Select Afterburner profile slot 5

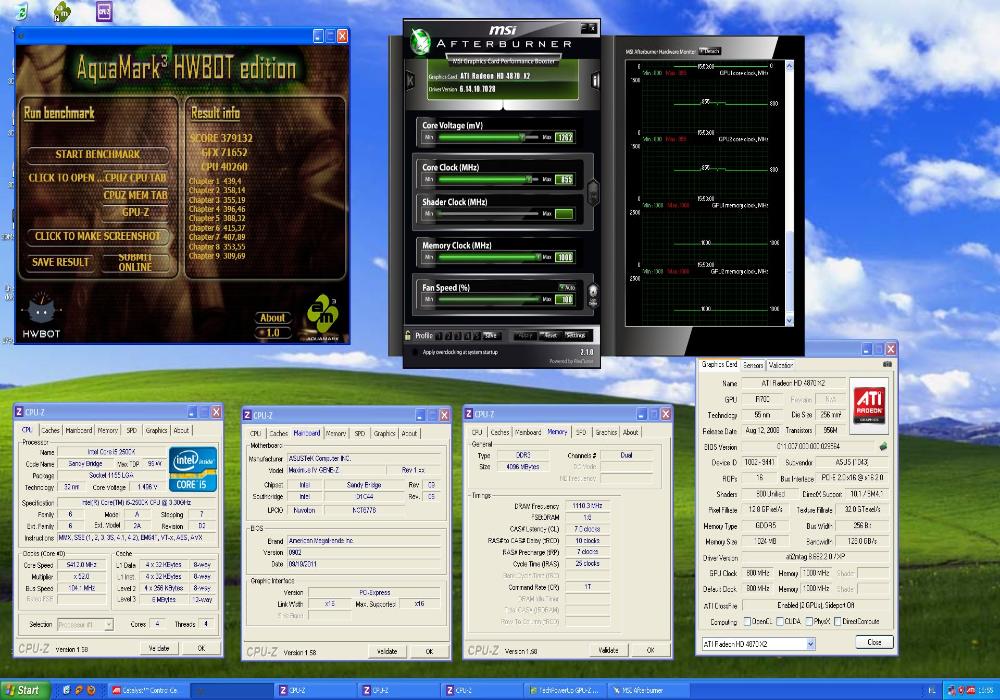[476, 335]
